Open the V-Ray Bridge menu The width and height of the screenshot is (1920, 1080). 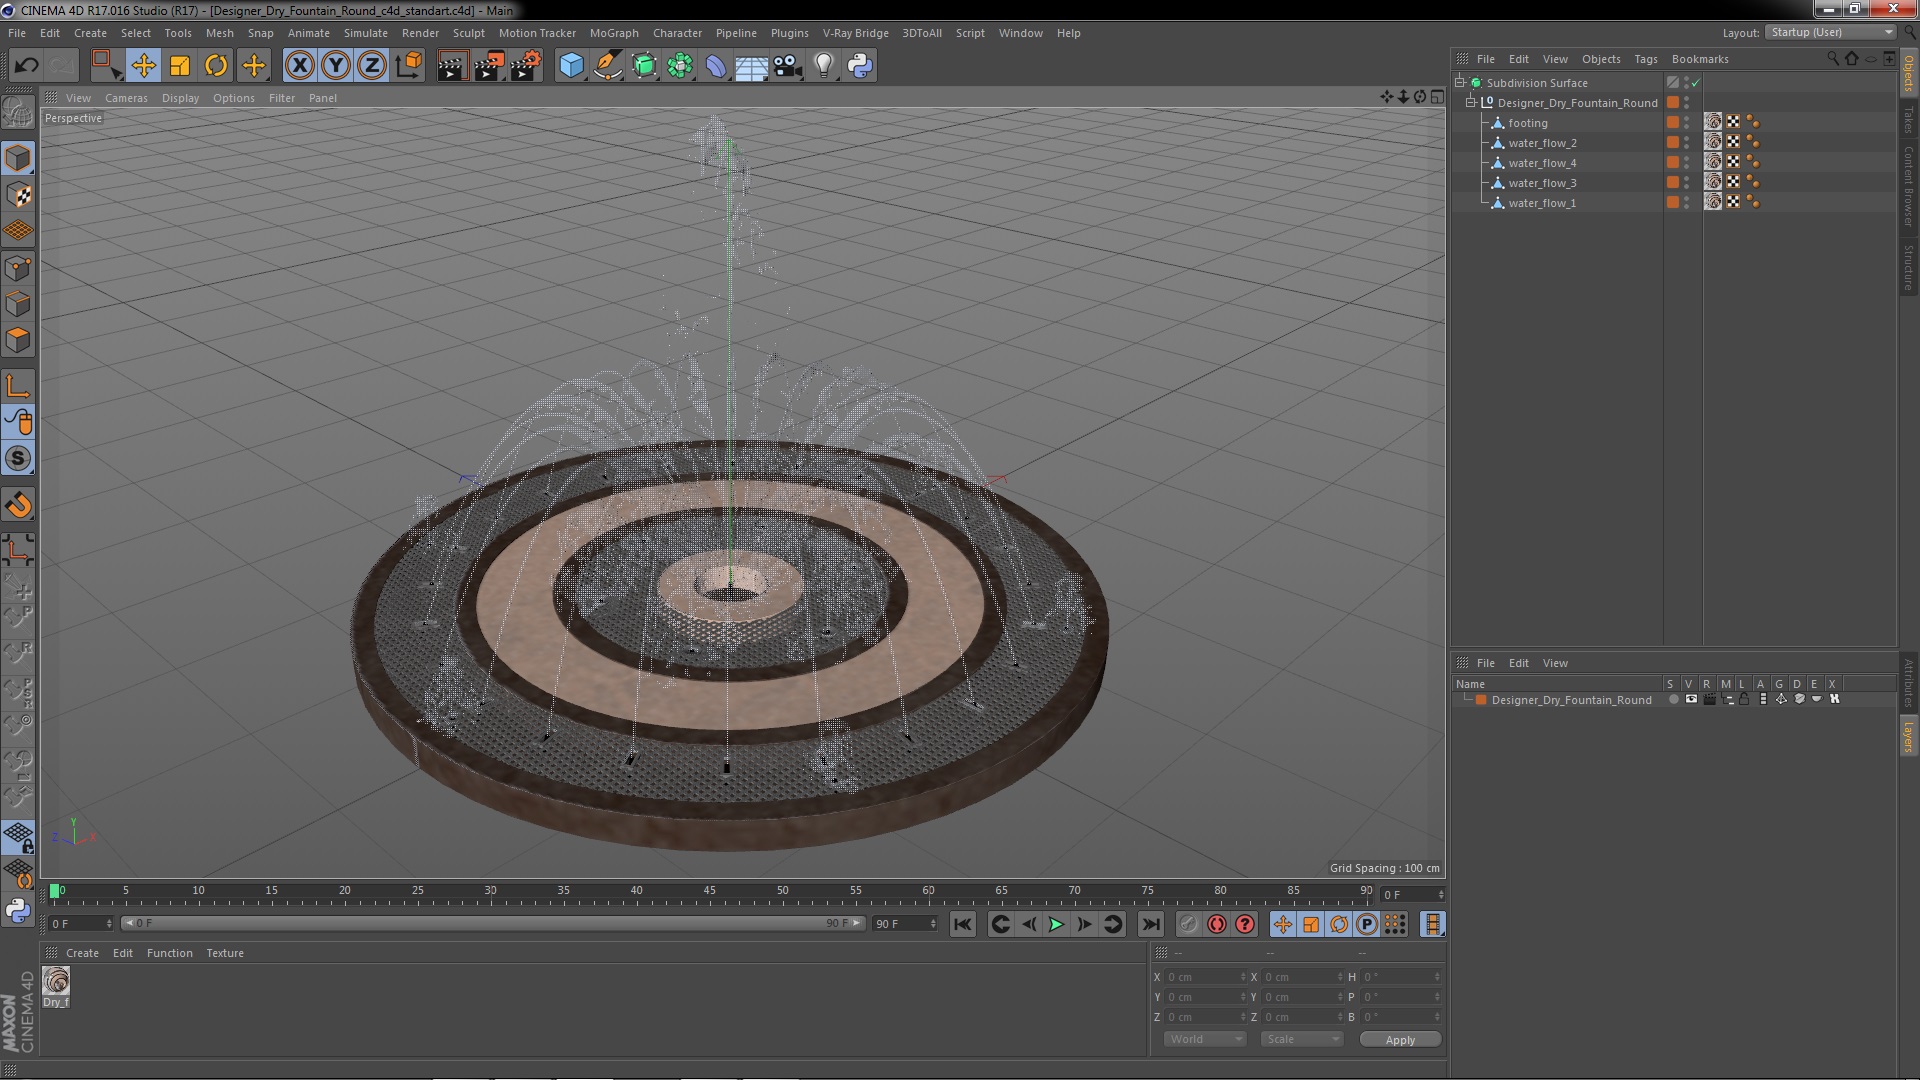[855, 33]
